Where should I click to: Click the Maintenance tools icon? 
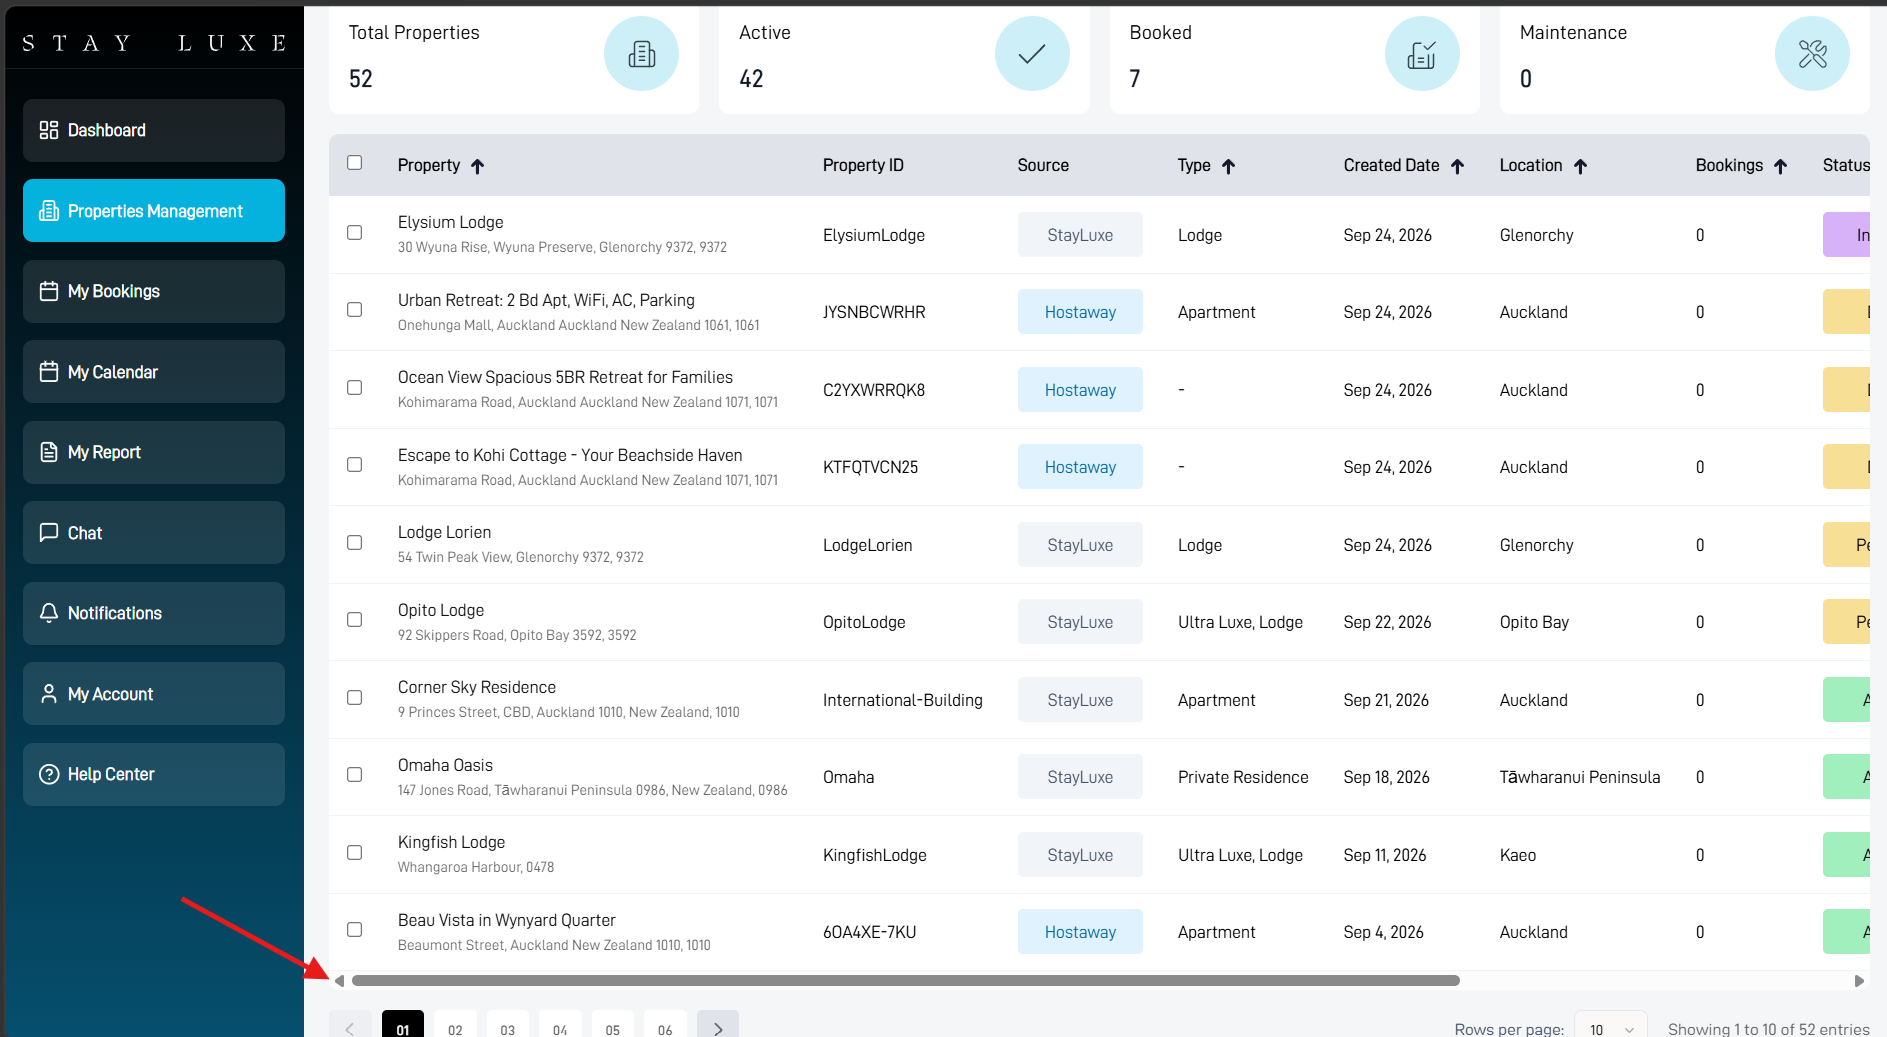tap(1812, 54)
